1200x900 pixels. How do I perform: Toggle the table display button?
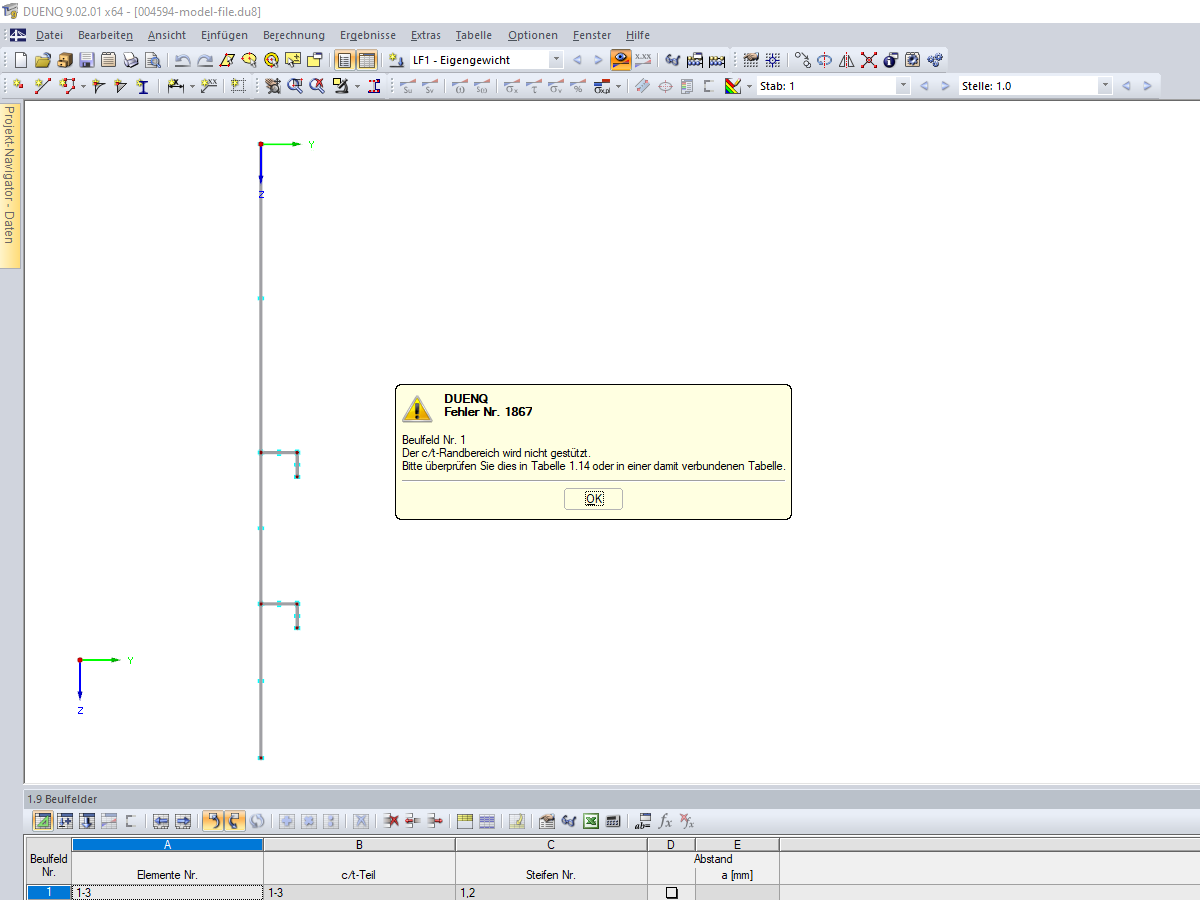367,60
